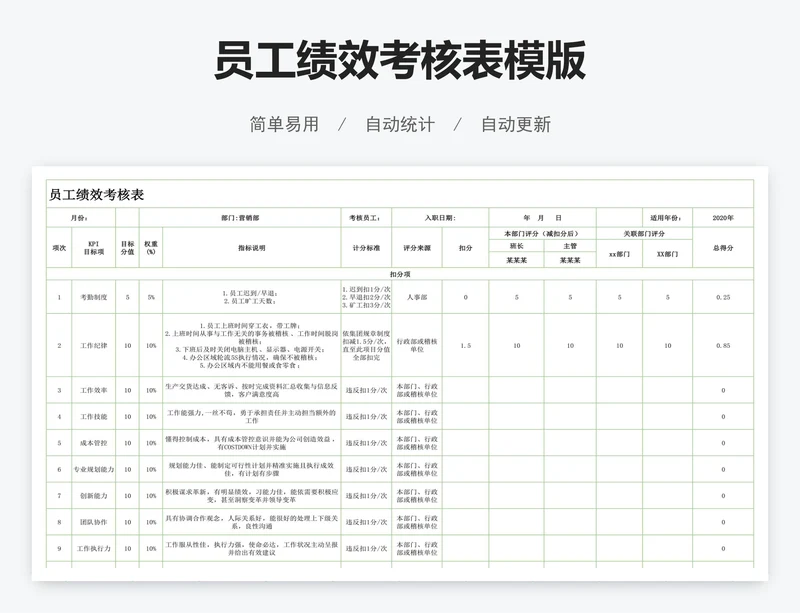Select the 考核员工 label cell
Image resolution: width=800 pixels, height=613 pixels.
click(366, 218)
